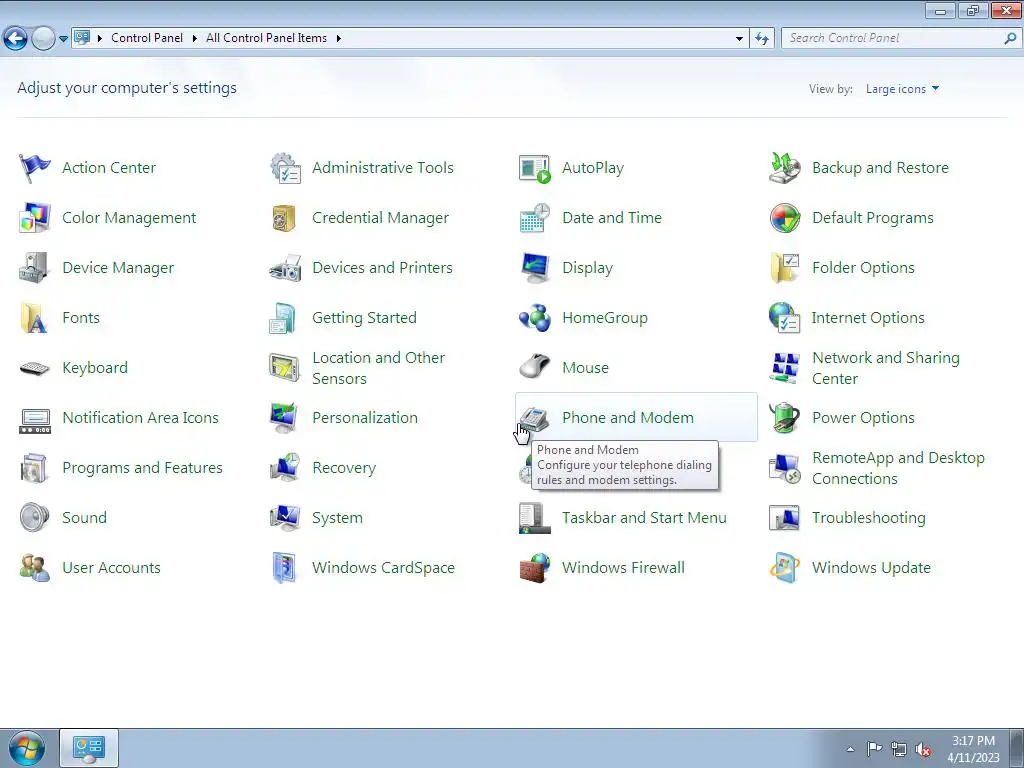Click the network tray icon

pos(899,749)
